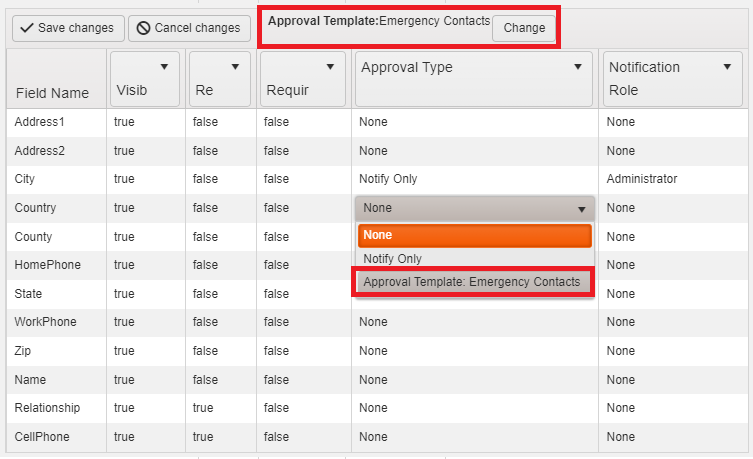Screen dimensions: 753x459
Task: Select Notify Only in the dropdown list
Action: pyautogui.click(x=474, y=259)
